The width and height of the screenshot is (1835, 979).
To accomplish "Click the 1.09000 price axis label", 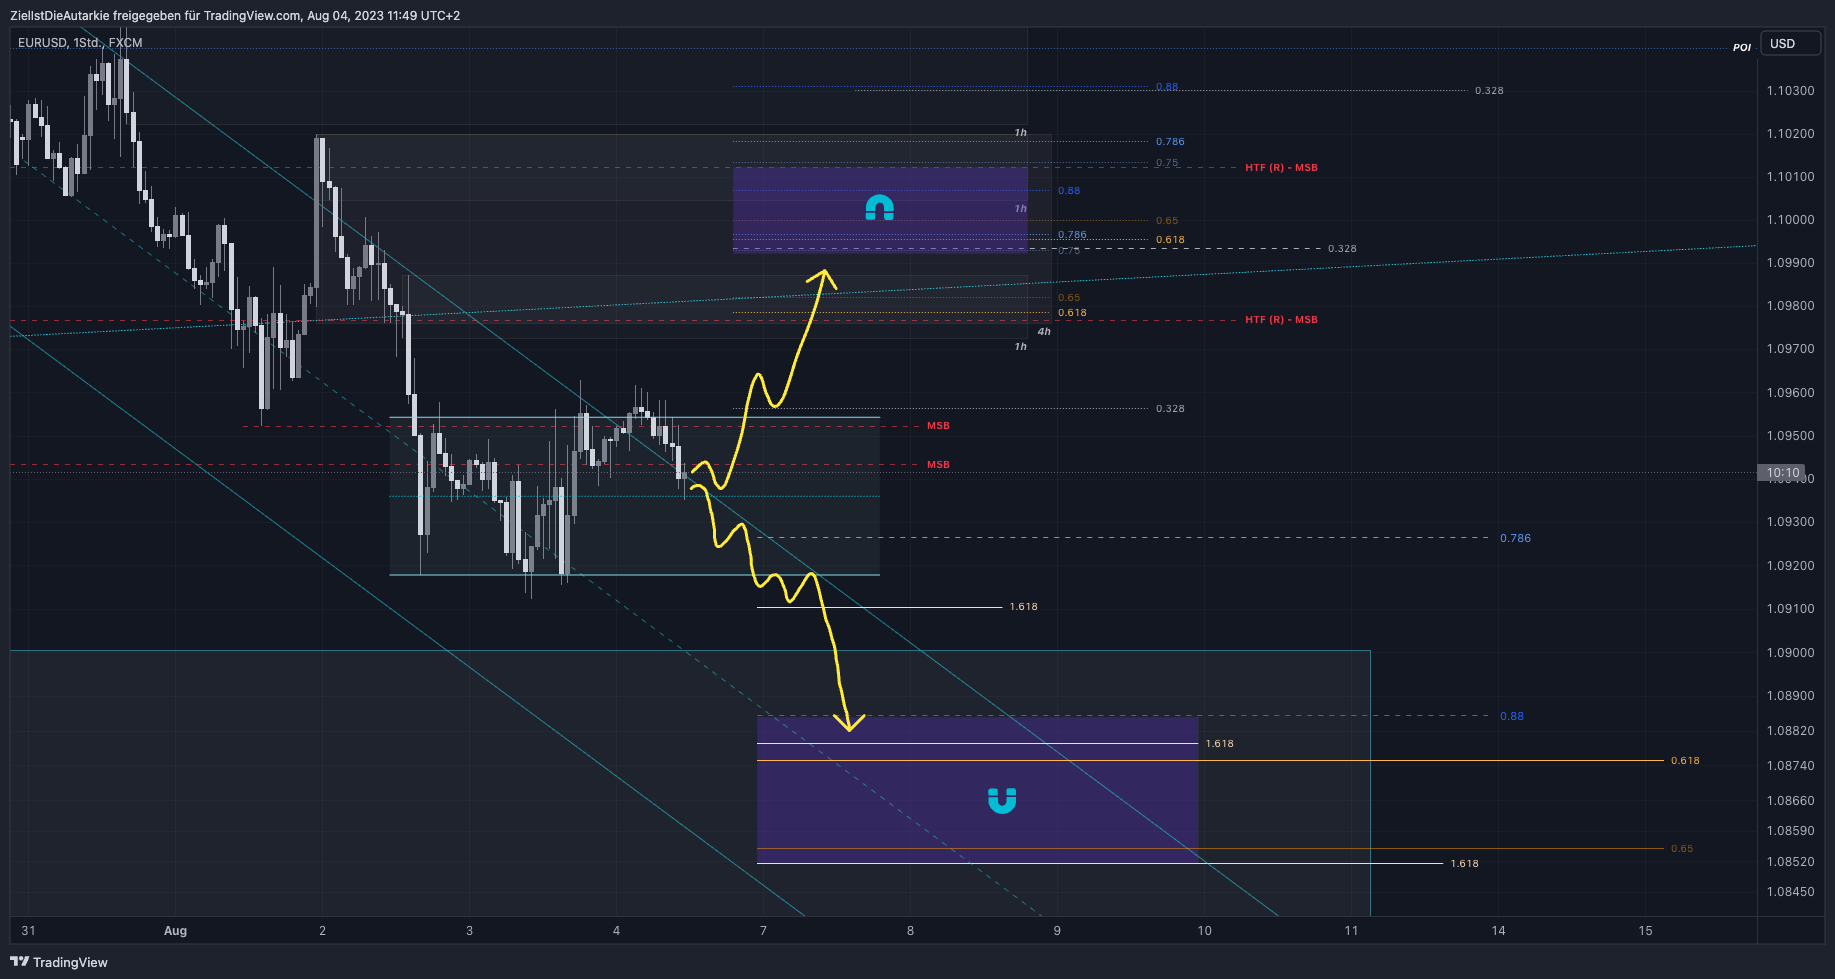I will point(1790,653).
